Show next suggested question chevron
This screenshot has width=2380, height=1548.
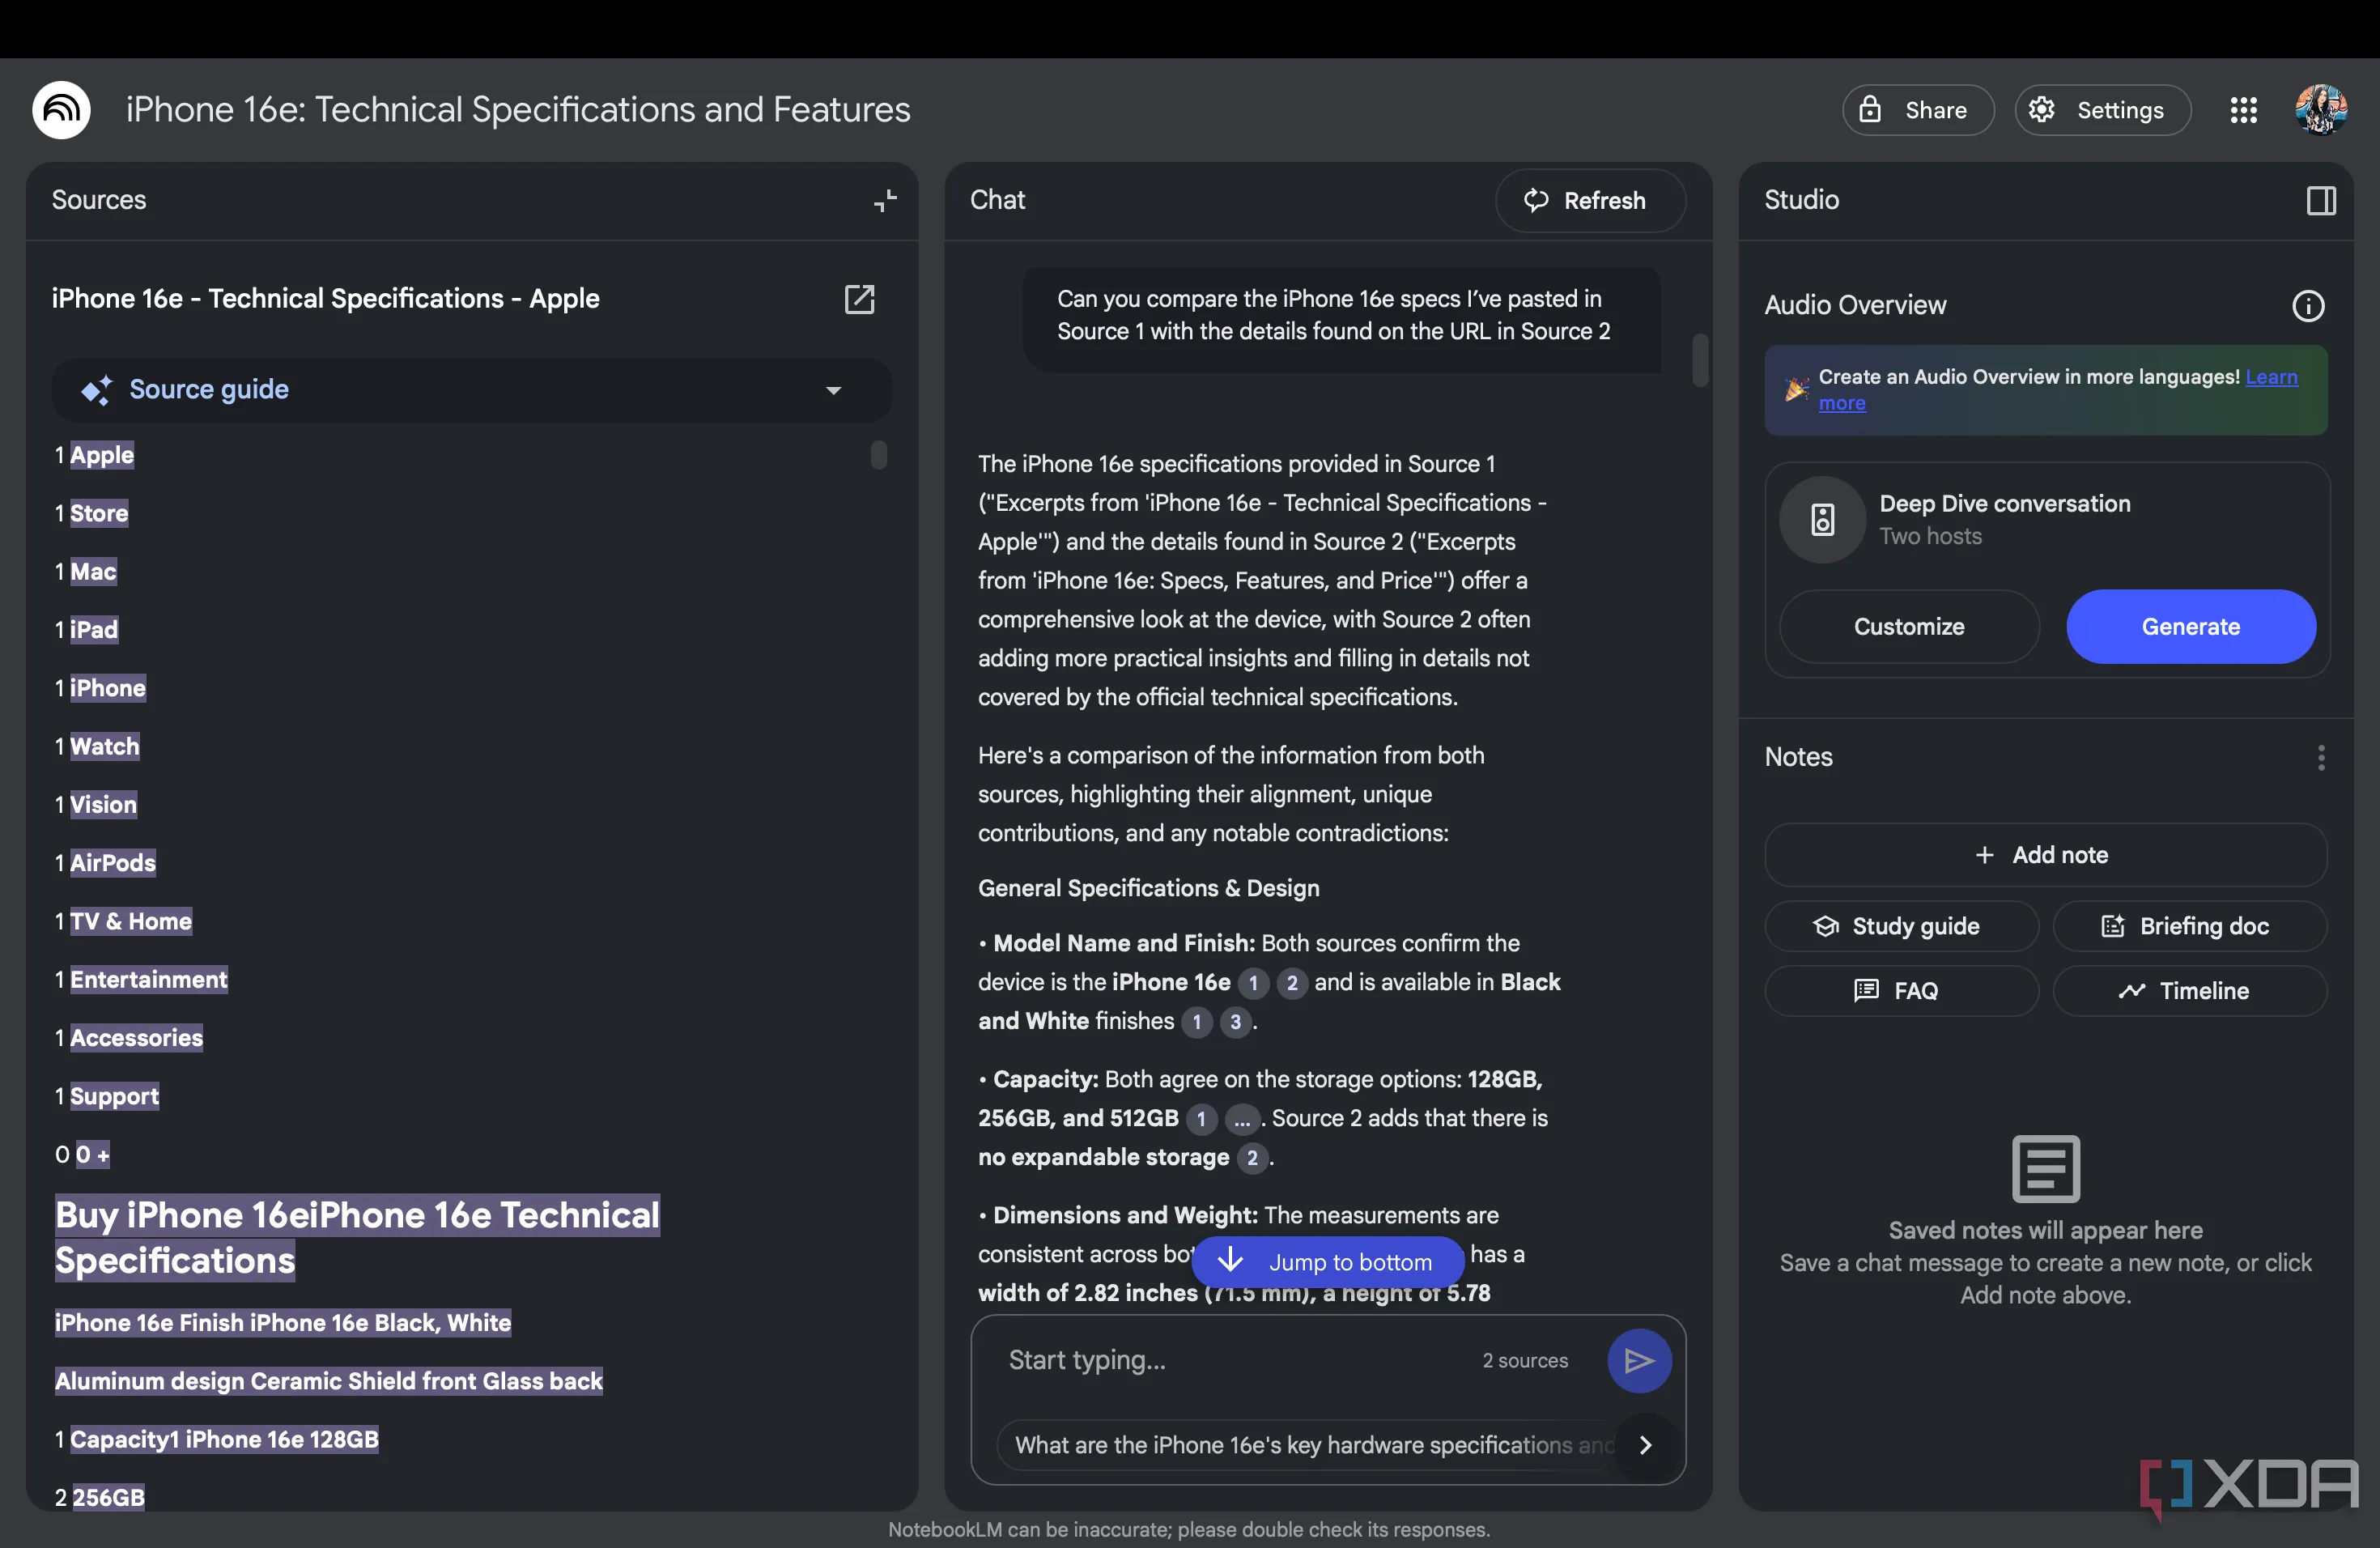click(1646, 1444)
